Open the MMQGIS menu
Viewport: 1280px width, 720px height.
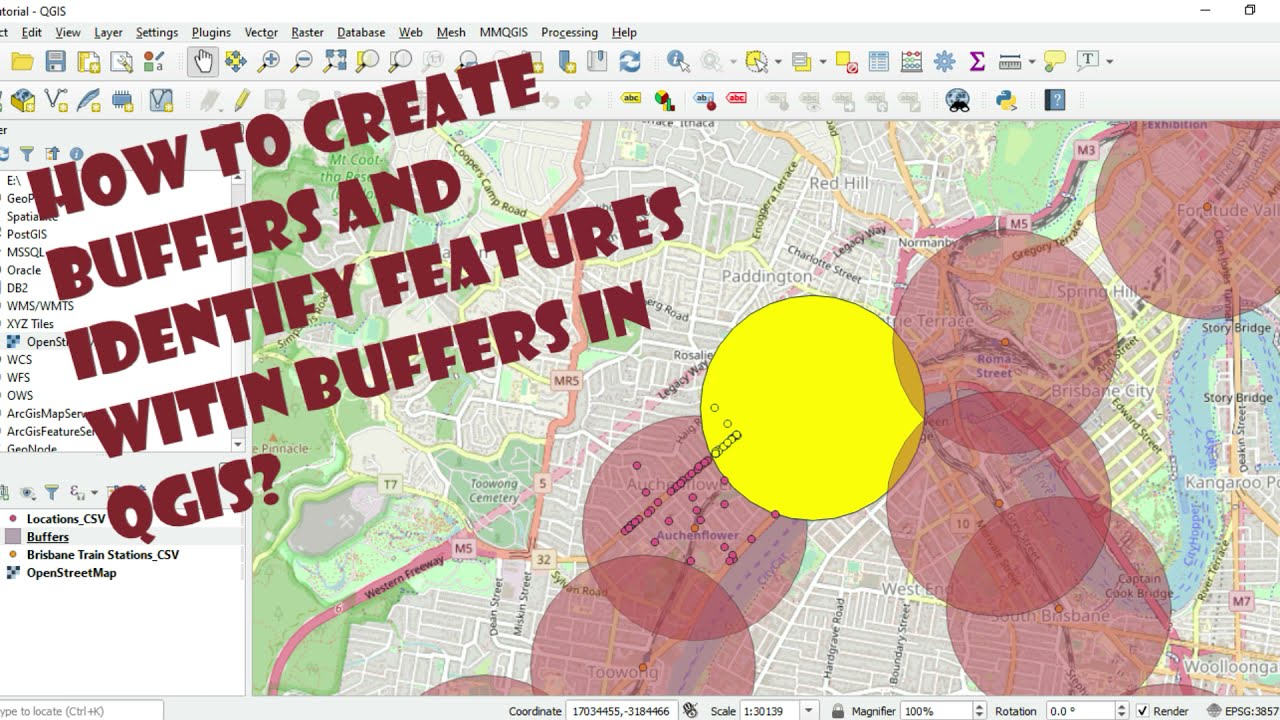(503, 32)
